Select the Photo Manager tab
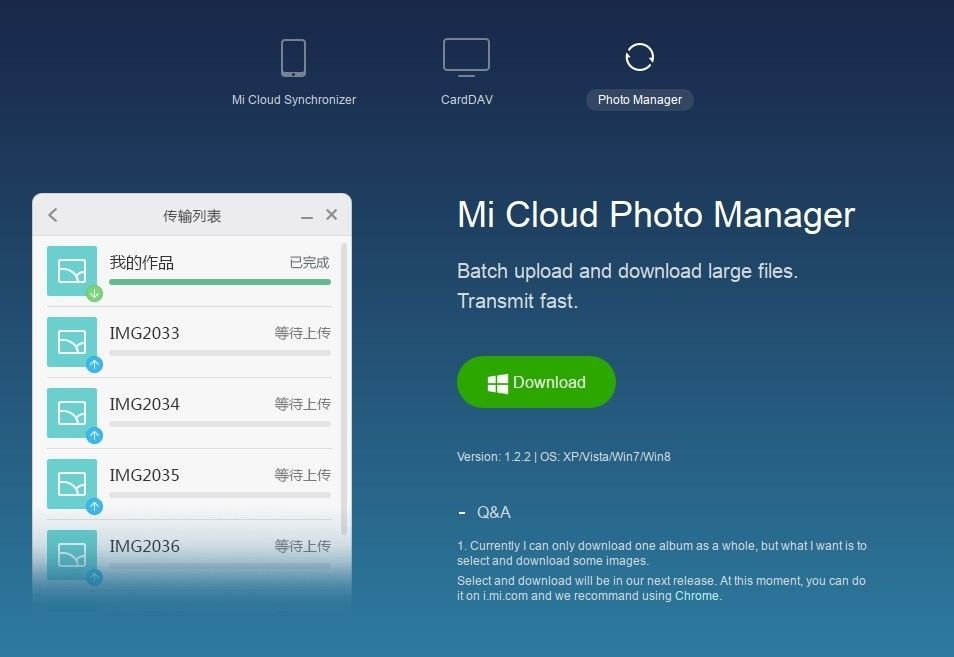This screenshot has width=954, height=657. pos(639,100)
